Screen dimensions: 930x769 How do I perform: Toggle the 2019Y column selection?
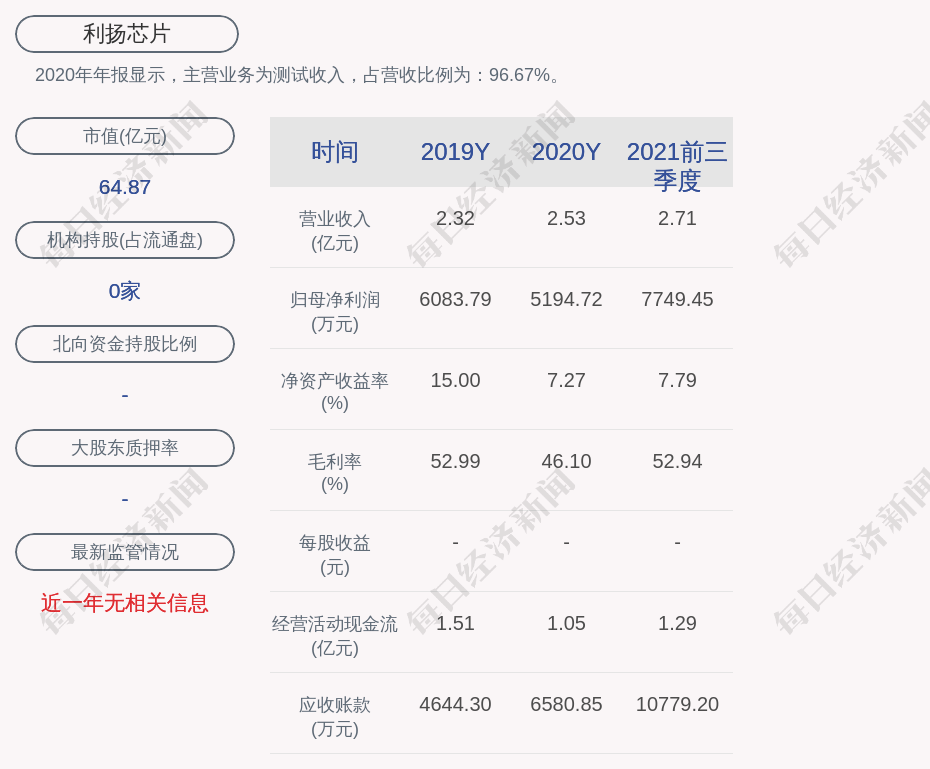455,152
